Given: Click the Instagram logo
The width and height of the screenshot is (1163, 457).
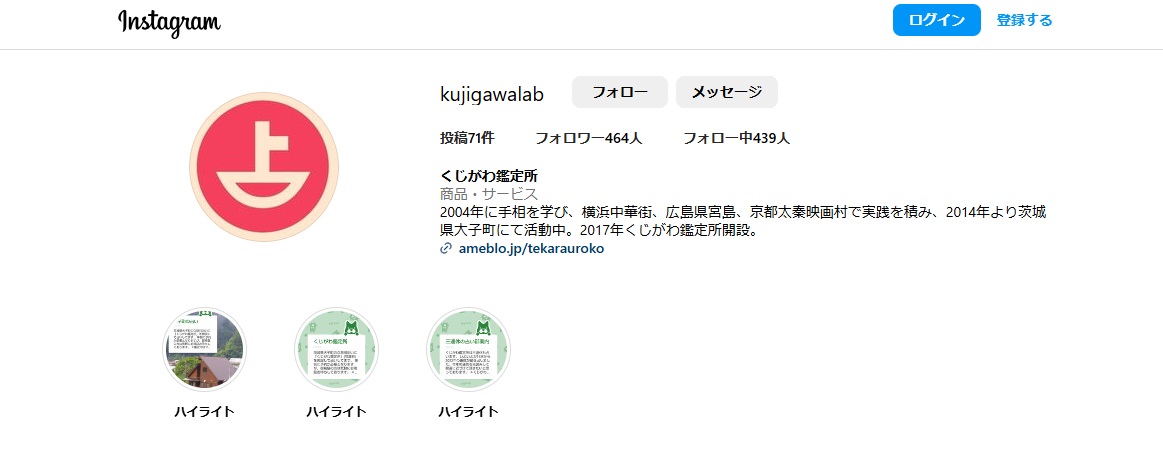Looking at the screenshot, I should point(169,22).
